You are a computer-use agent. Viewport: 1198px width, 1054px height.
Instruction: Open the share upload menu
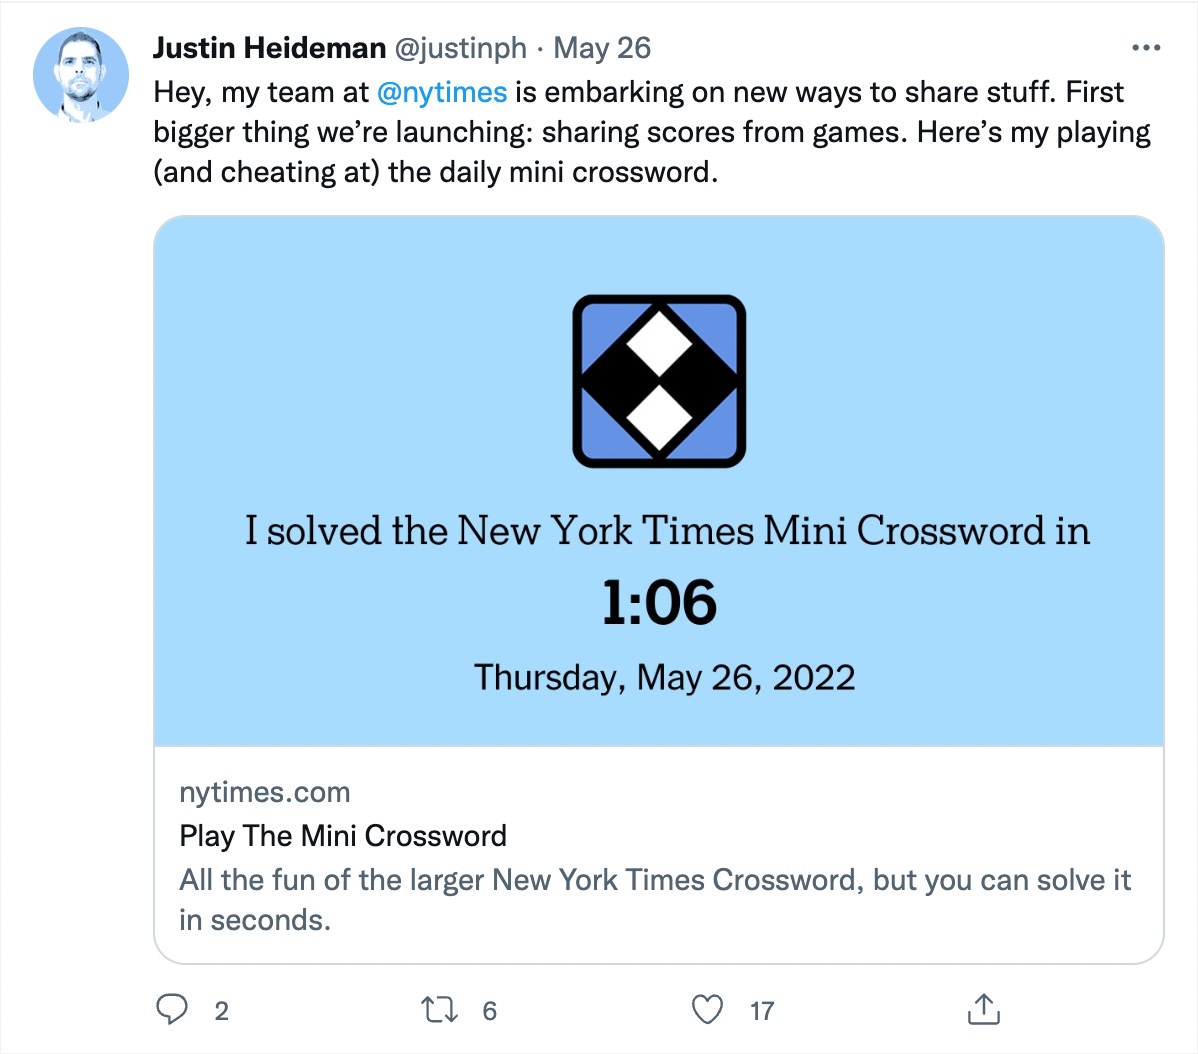984,1009
